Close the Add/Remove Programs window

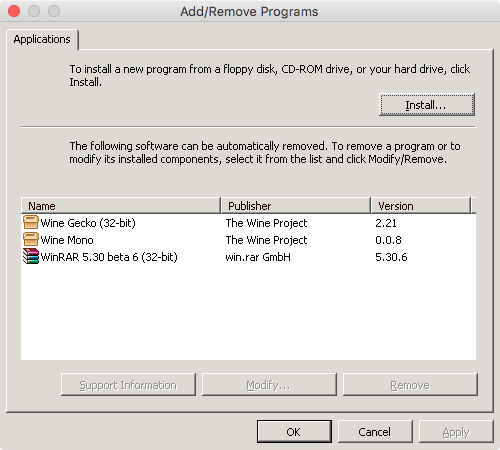tap(14, 11)
